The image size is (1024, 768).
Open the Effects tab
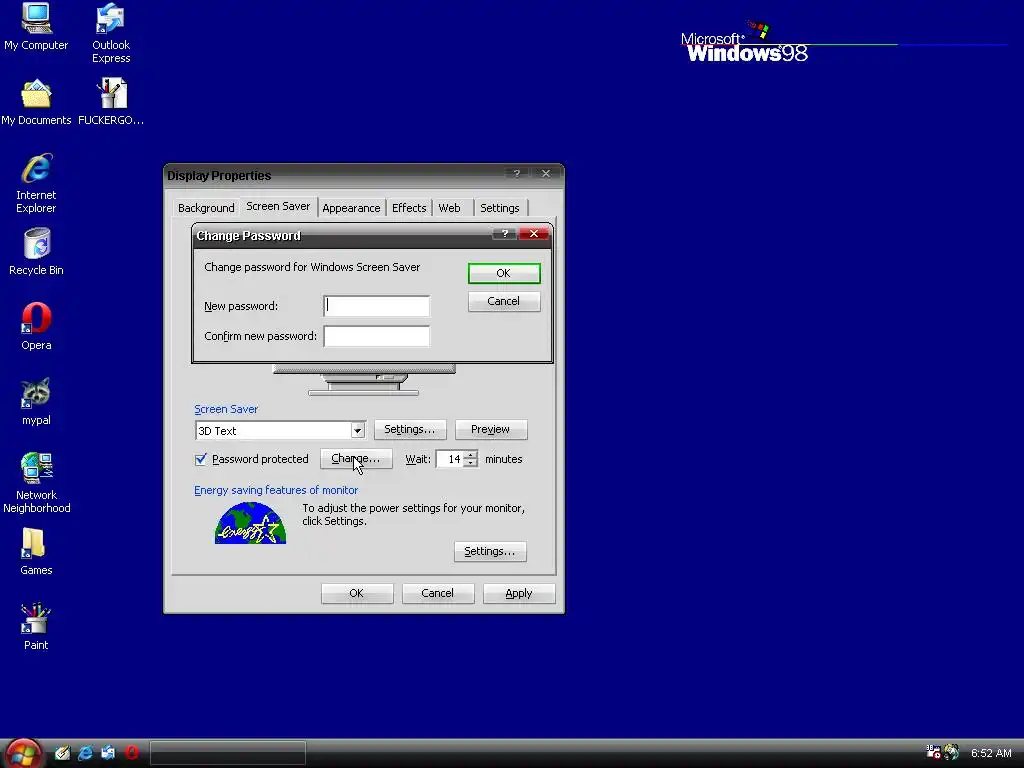click(x=409, y=208)
